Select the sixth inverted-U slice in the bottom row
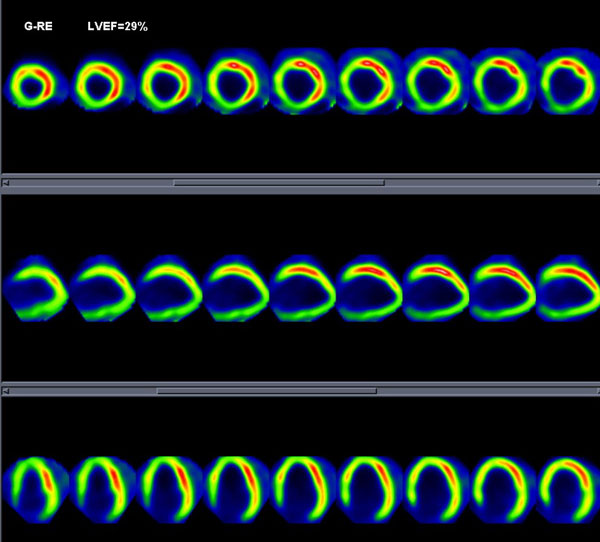This screenshot has width=600, height=542. 369,490
